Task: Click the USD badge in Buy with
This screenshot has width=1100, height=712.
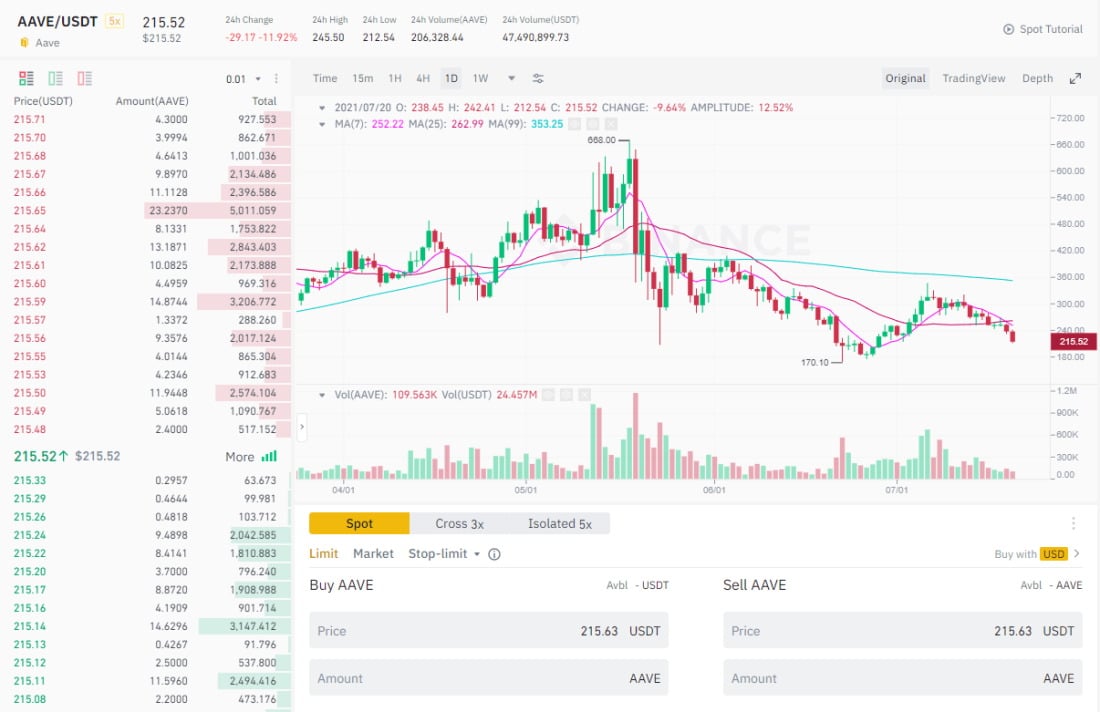Action: [x=1054, y=554]
